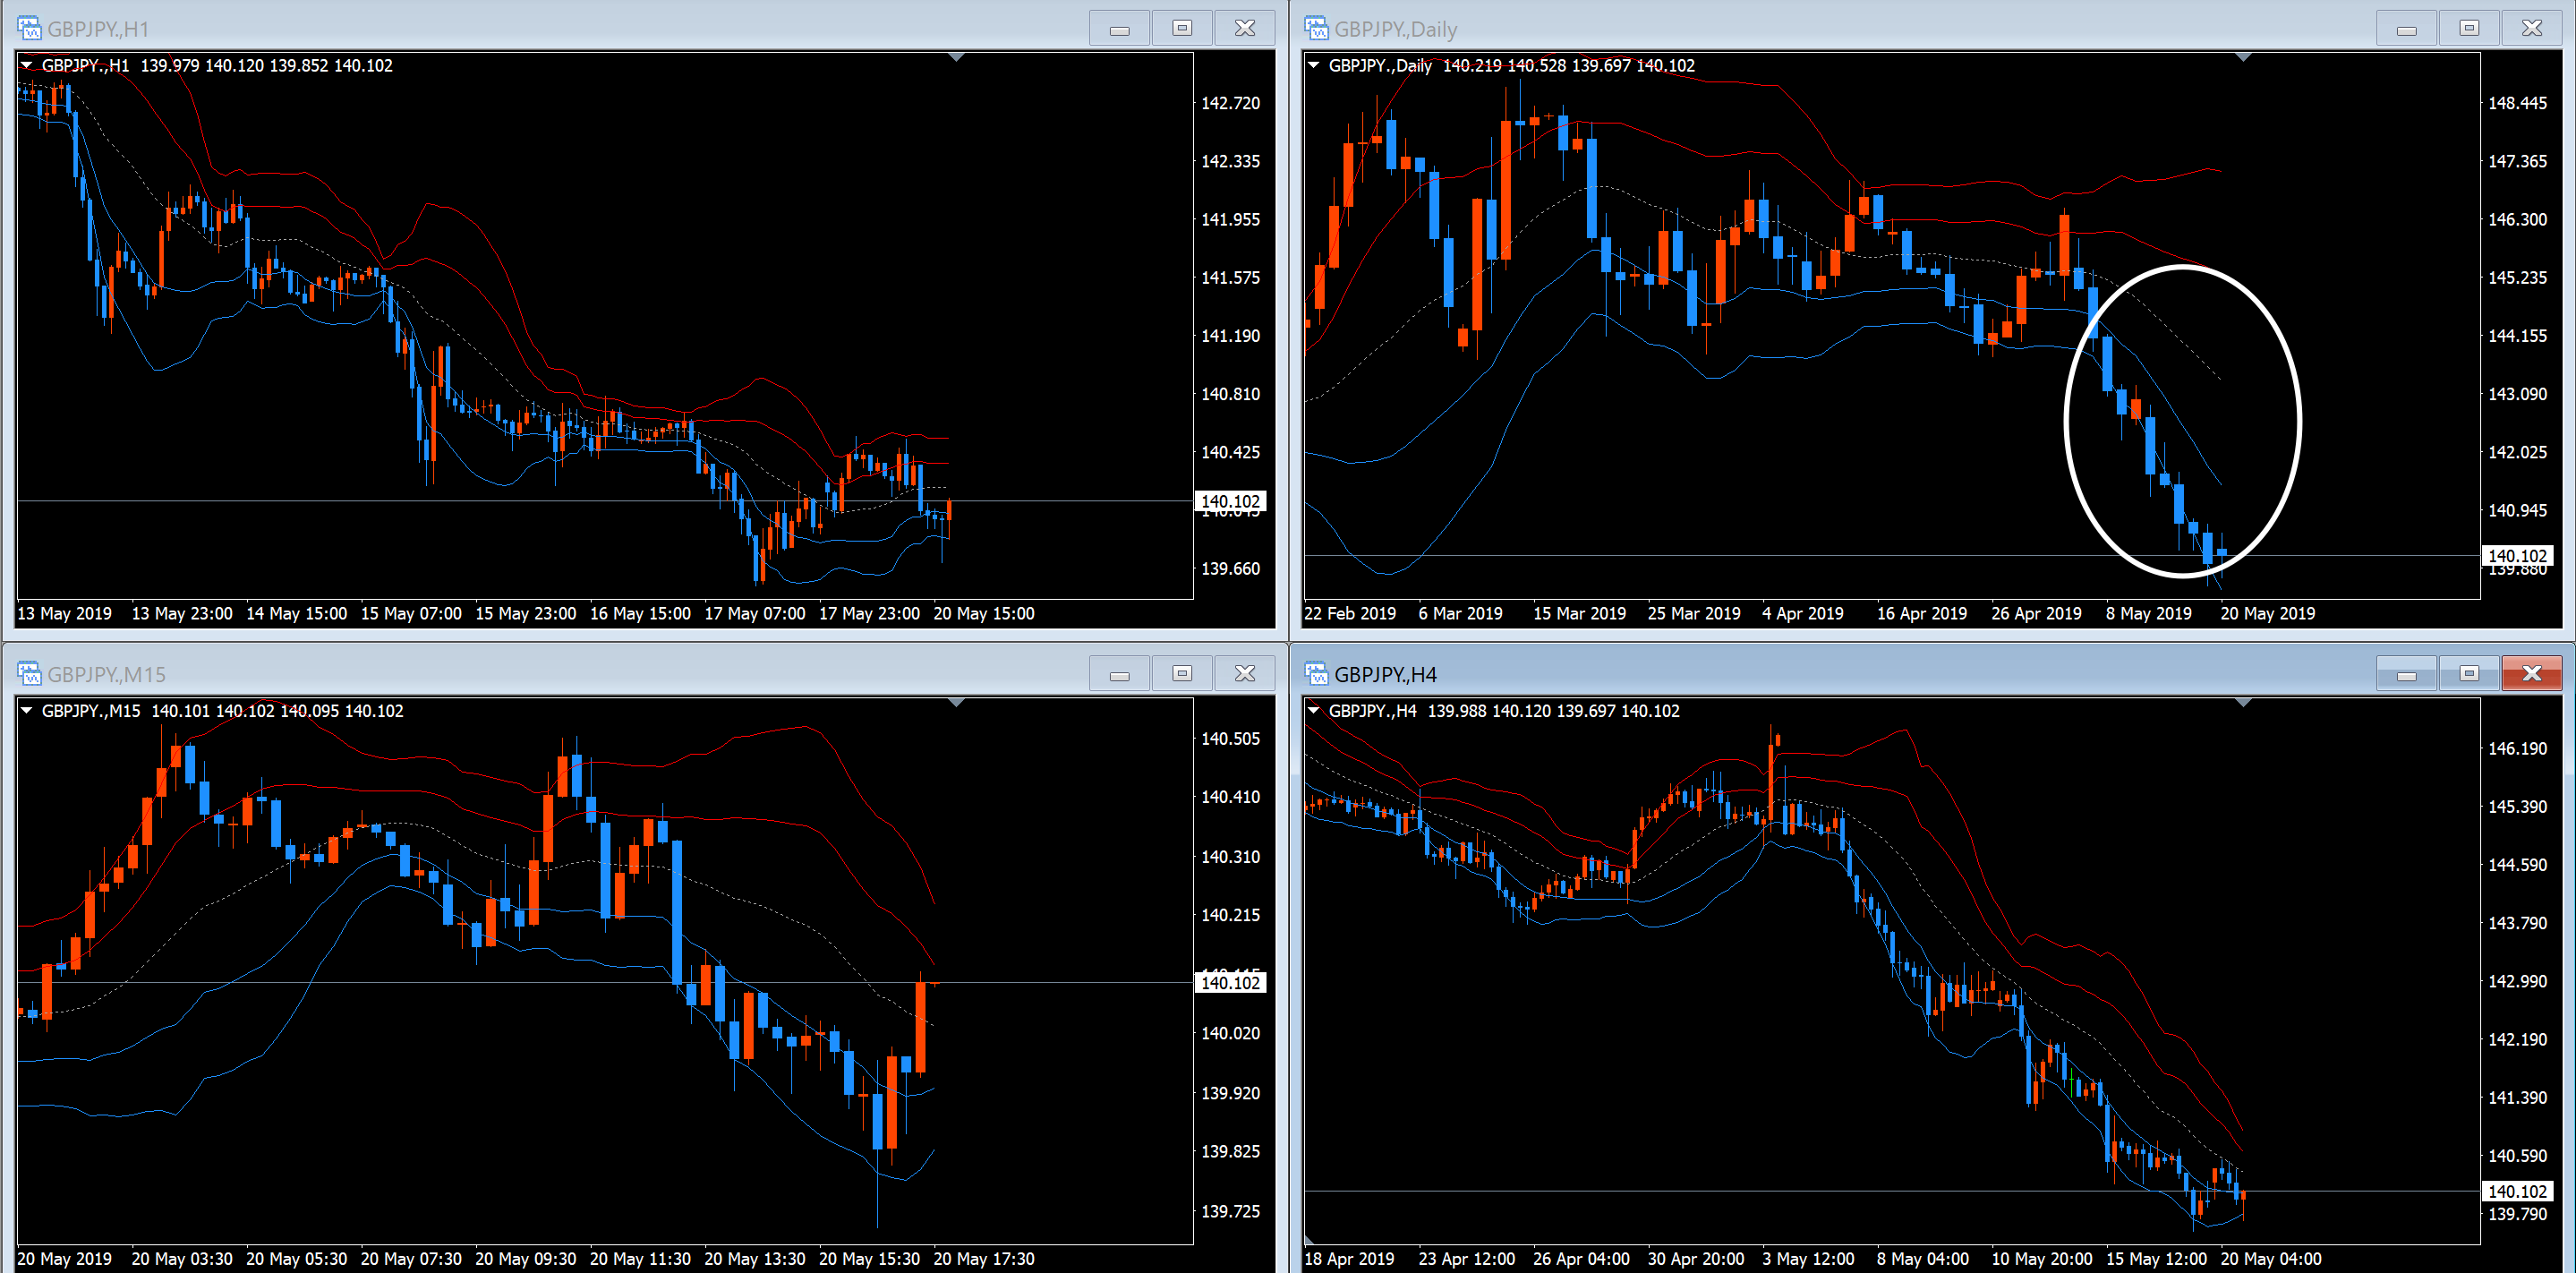The width and height of the screenshot is (2576, 1273).
Task: Open the triangle menu beside GBPJPY,H4 label
Action: (1314, 710)
